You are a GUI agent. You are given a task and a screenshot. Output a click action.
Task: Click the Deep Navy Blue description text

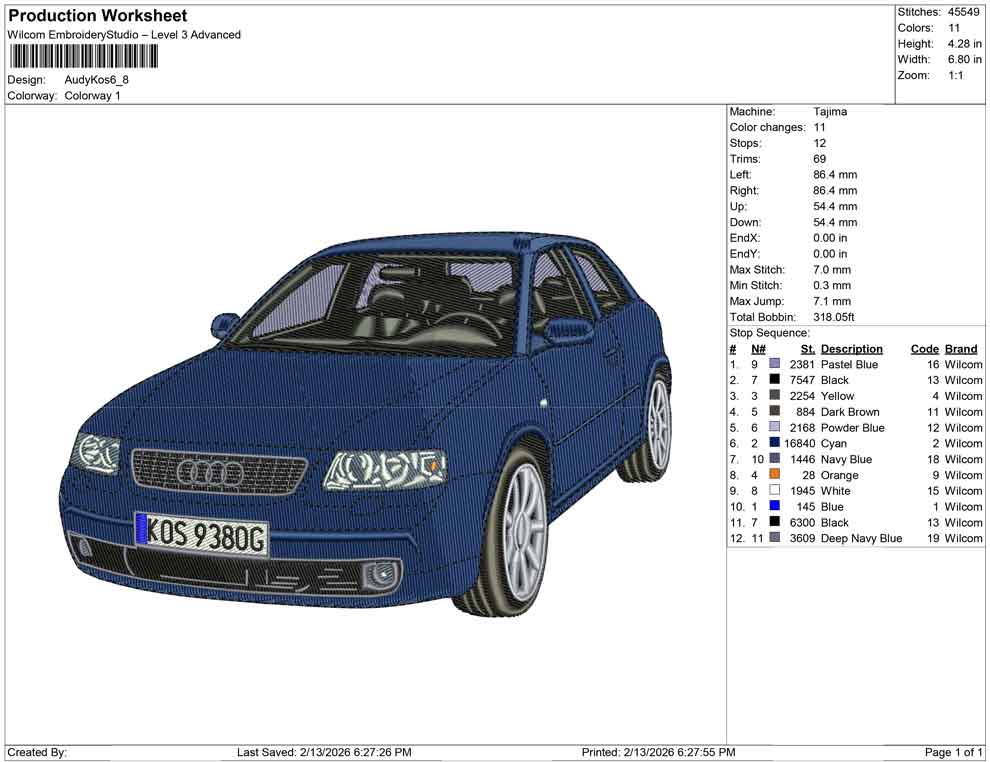pos(861,538)
